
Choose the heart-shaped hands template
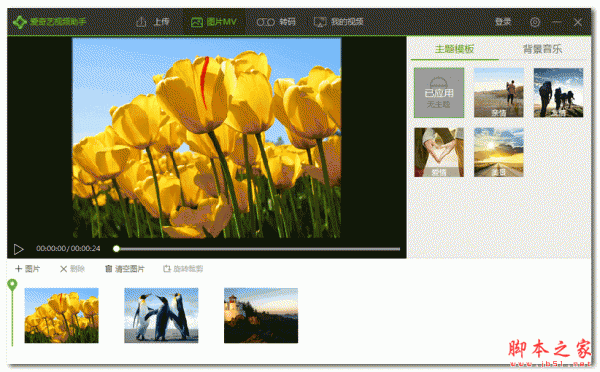click(x=439, y=152)
